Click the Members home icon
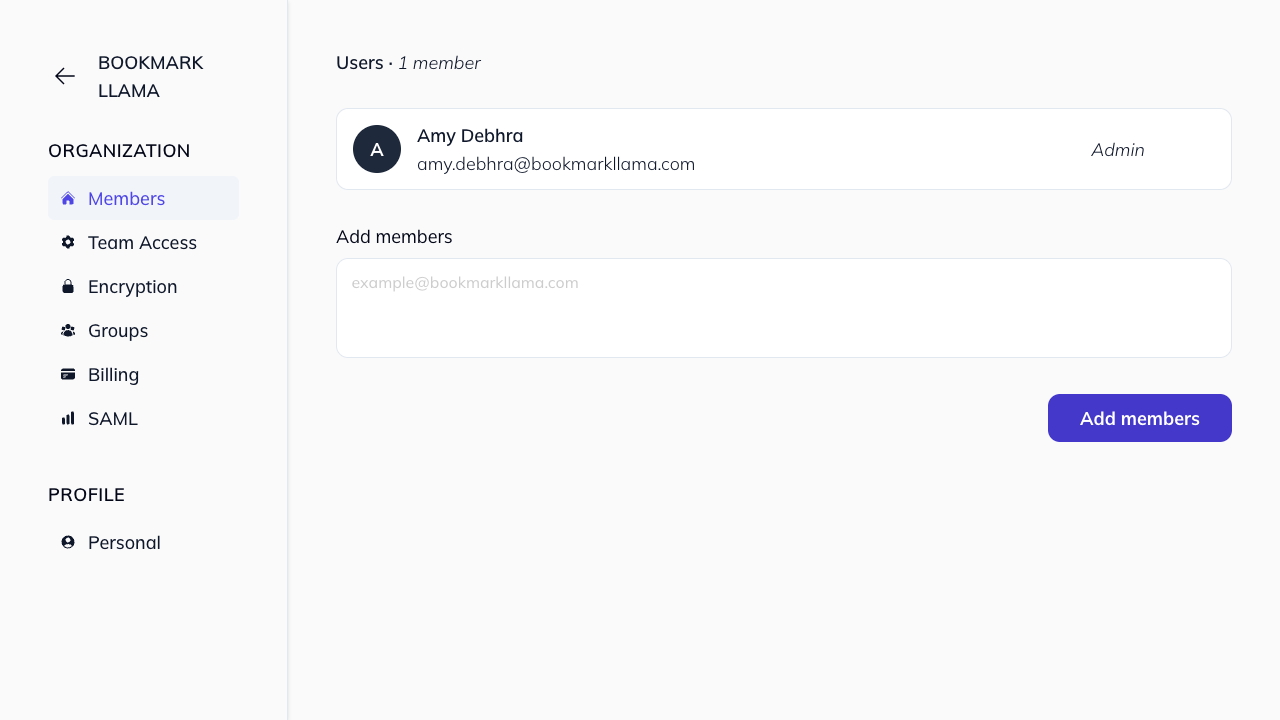The height and width of the screenshot is (720, 1280). pyautogui.click(x=68, y=198)
